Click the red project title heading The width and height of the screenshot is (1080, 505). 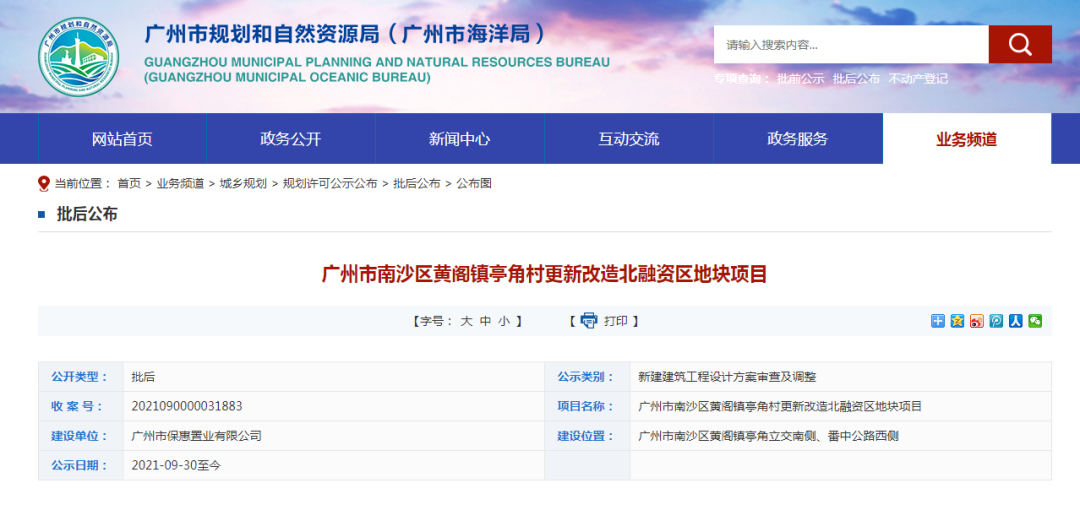tap(544, 274)
